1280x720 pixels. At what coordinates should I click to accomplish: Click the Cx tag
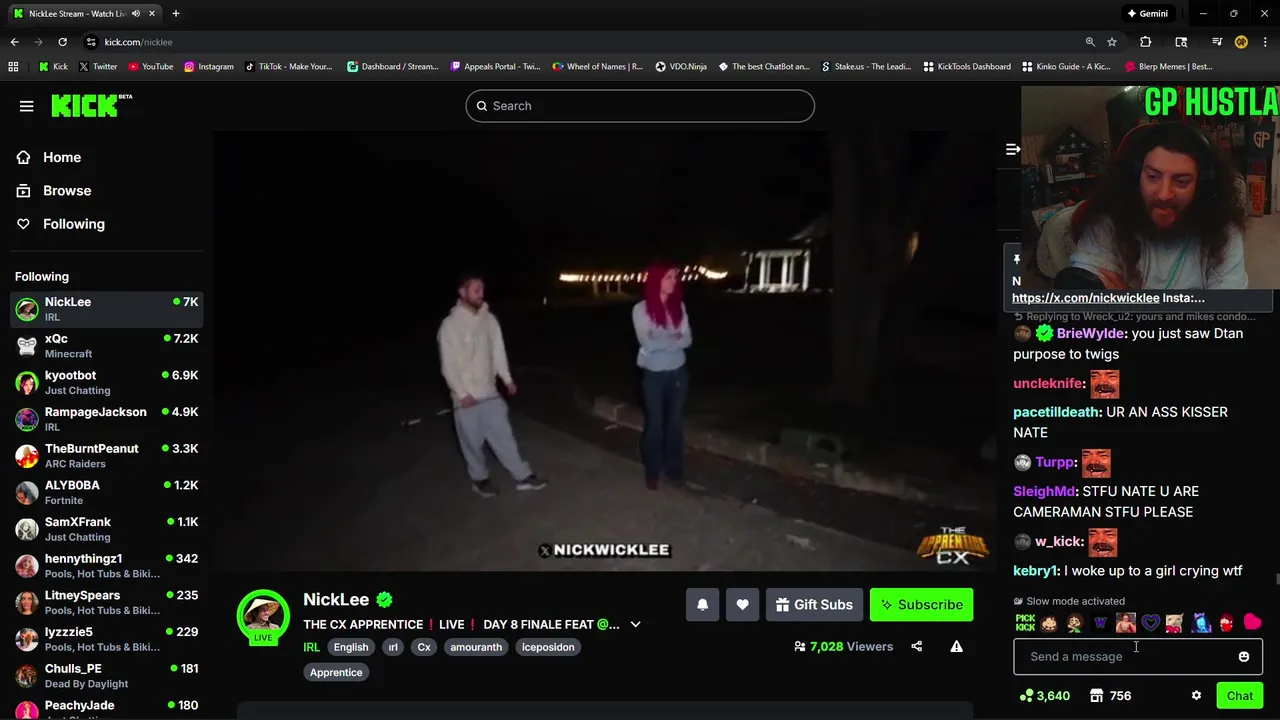click(424, 647)
